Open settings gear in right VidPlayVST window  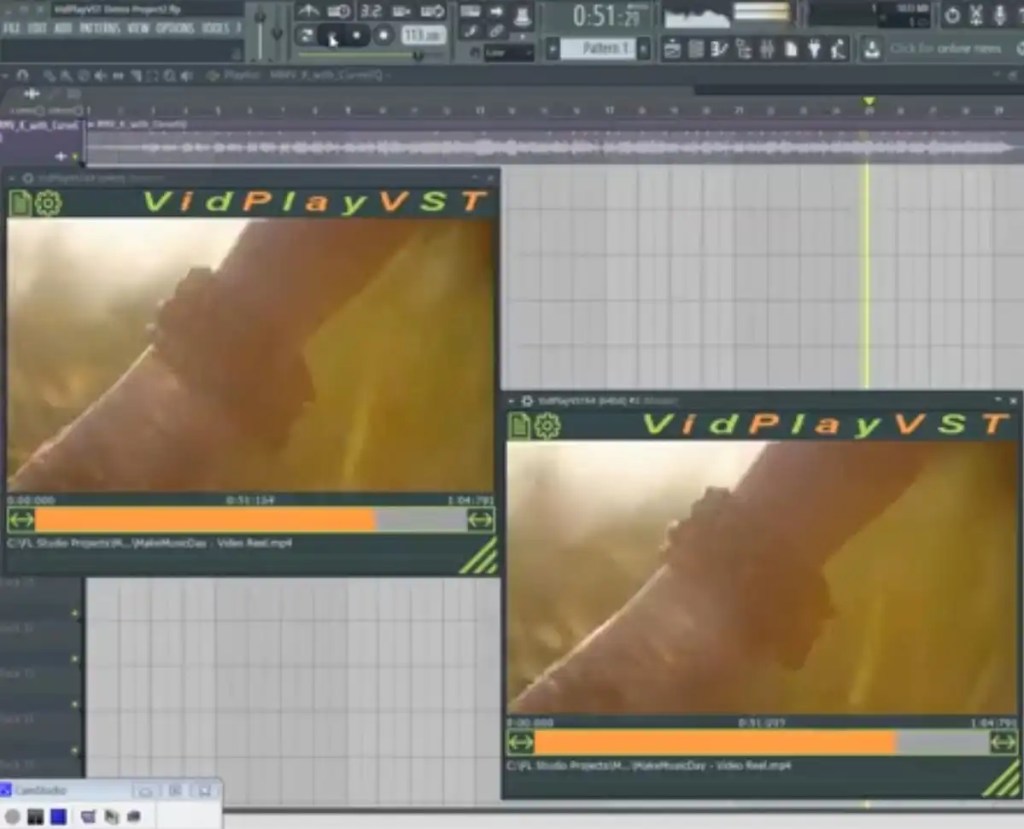point(547,426)
